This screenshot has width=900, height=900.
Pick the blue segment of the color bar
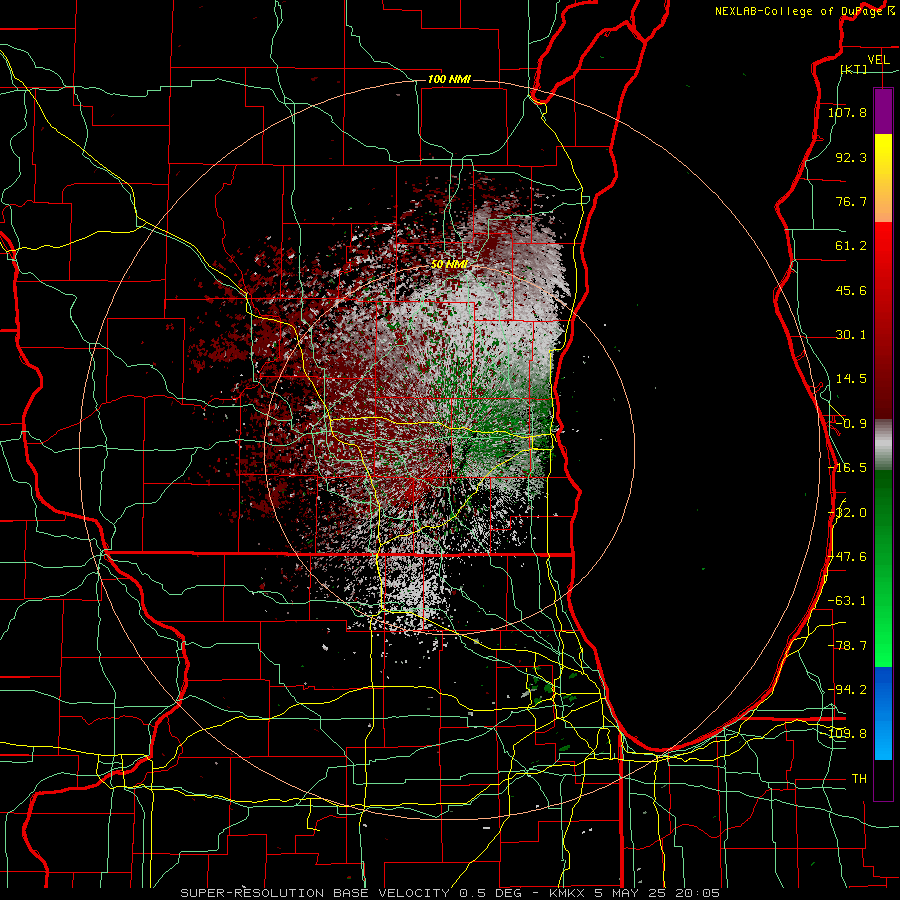883,713
